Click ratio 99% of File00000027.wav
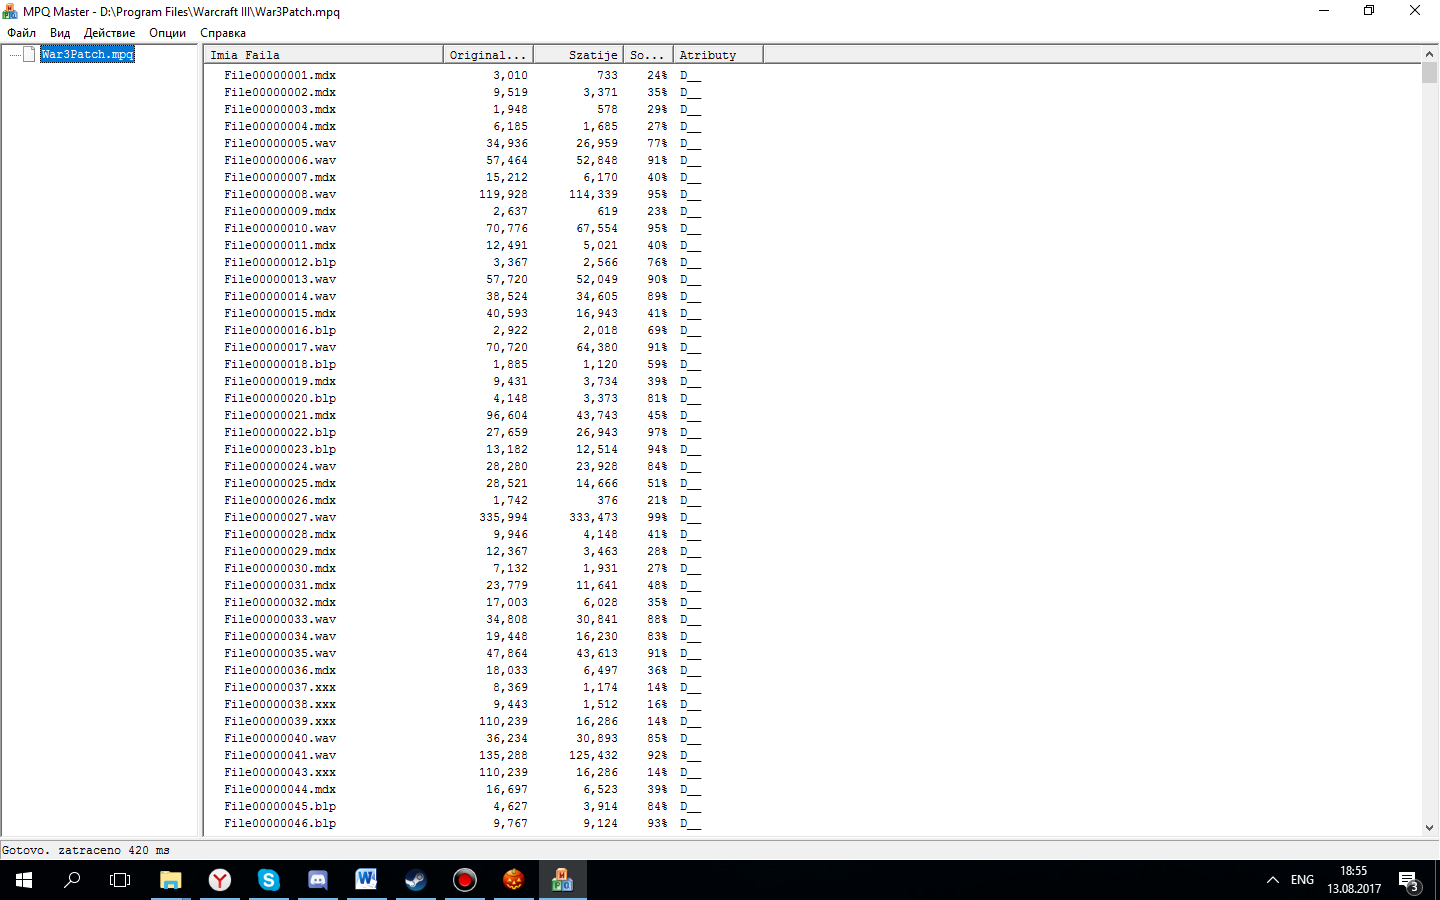The image size is (1440, 900). click(657, 517)
